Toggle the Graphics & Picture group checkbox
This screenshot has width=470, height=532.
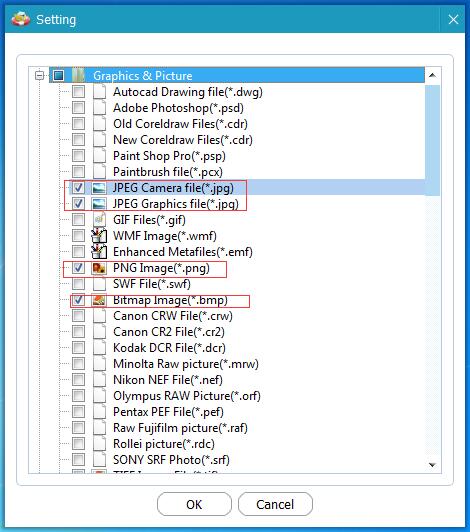(x=58, y=75)
